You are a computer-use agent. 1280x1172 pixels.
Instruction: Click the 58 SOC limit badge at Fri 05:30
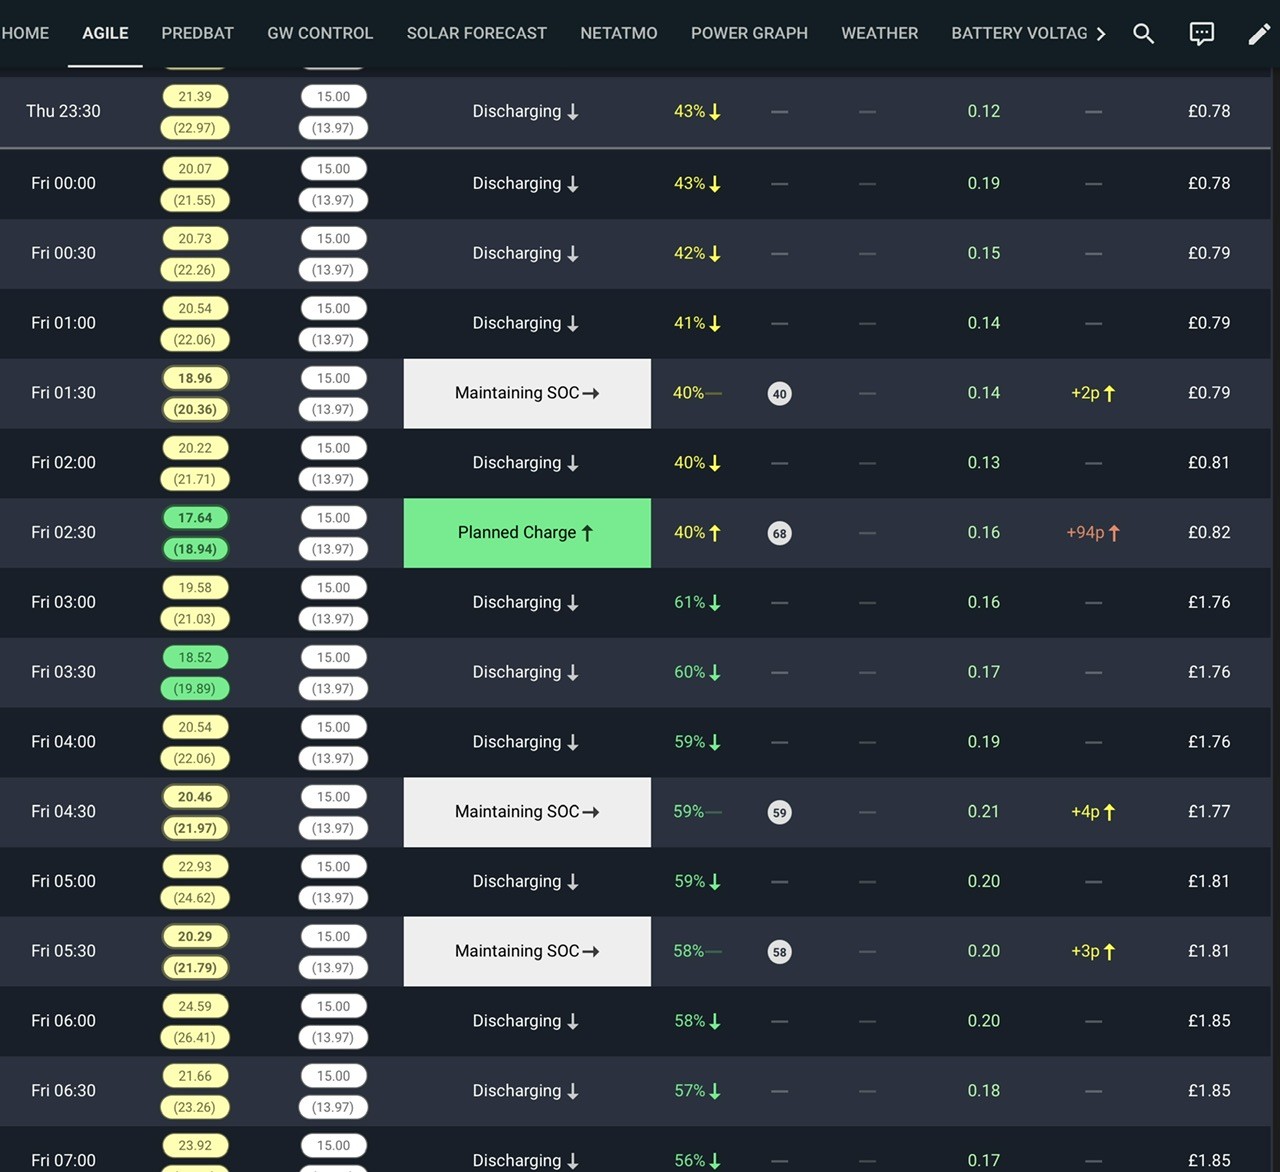click(x=779, y=952)
